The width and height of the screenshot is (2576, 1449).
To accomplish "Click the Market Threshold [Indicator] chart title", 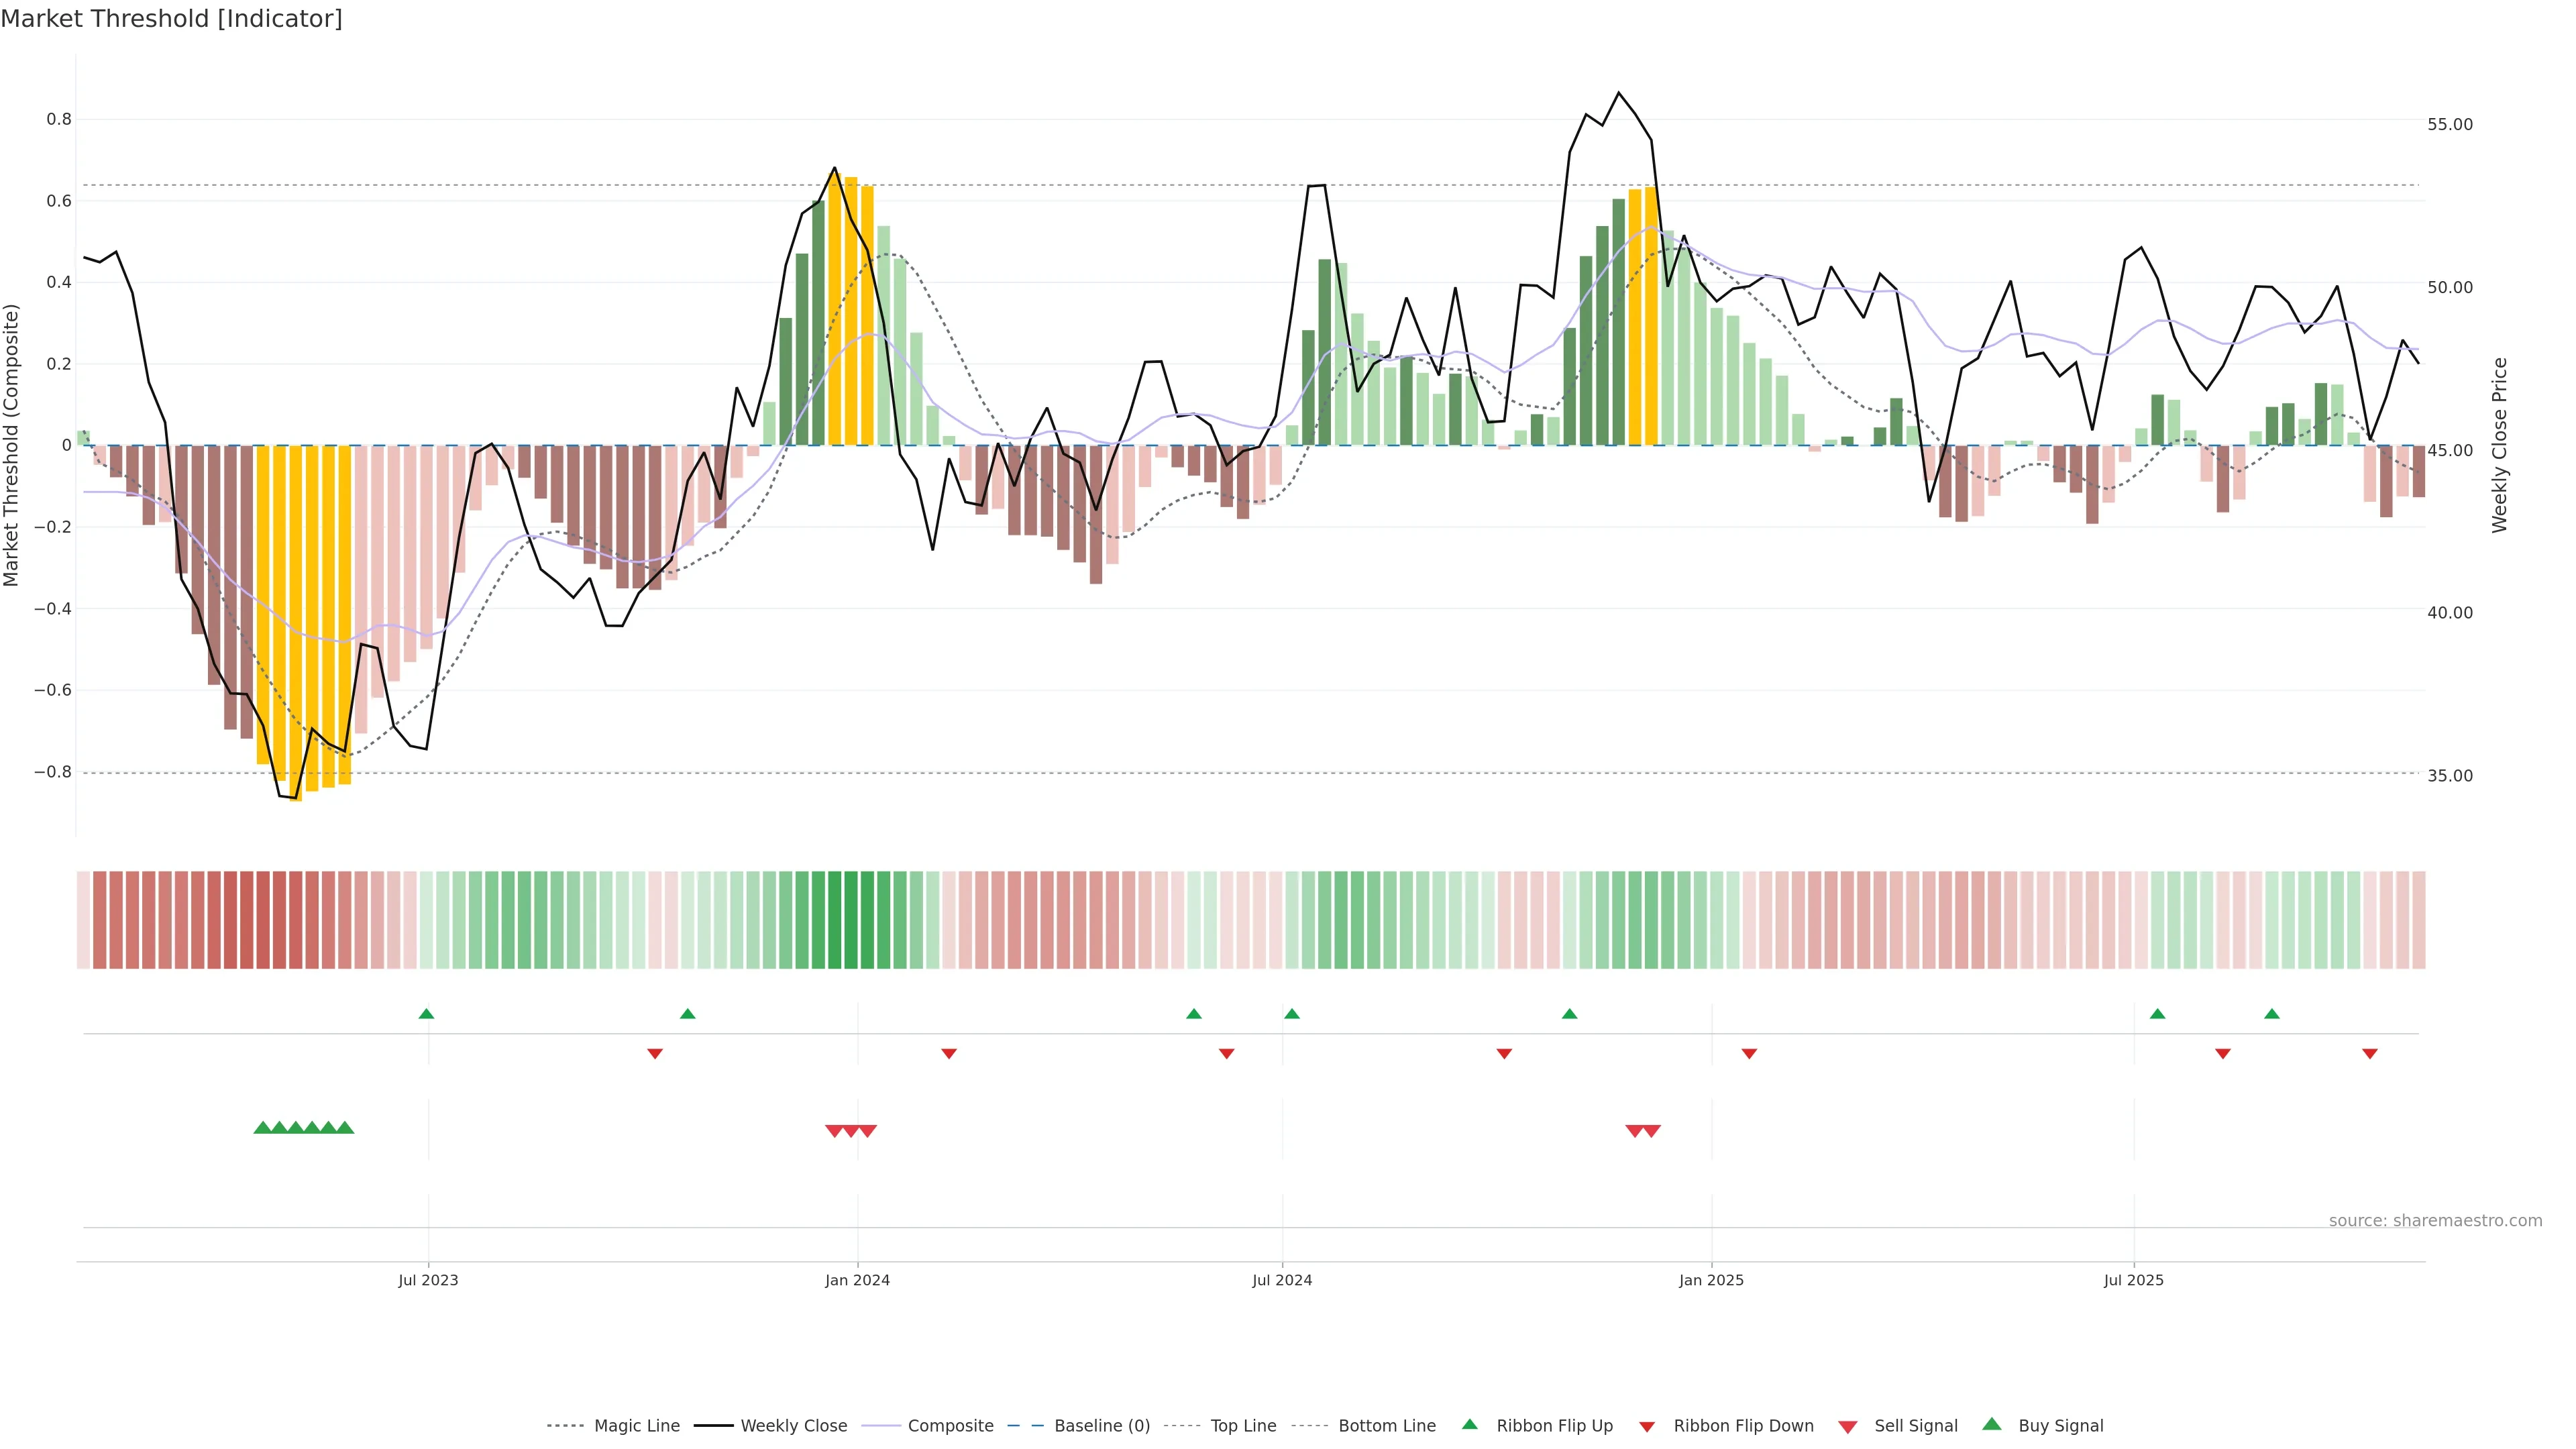I will pos(171,19).
